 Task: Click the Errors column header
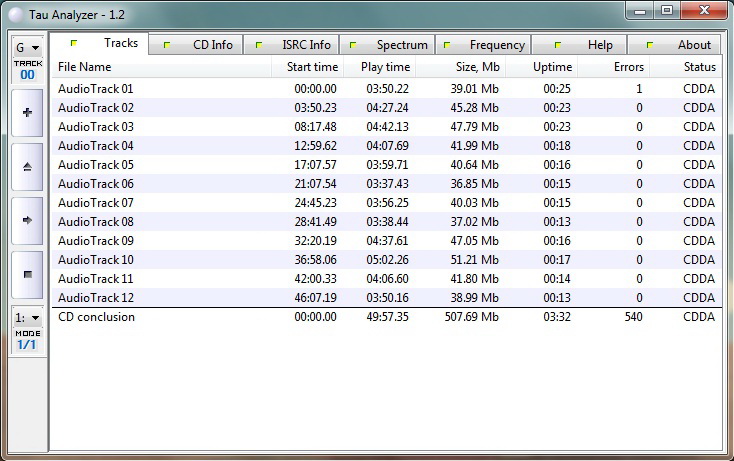614,67
